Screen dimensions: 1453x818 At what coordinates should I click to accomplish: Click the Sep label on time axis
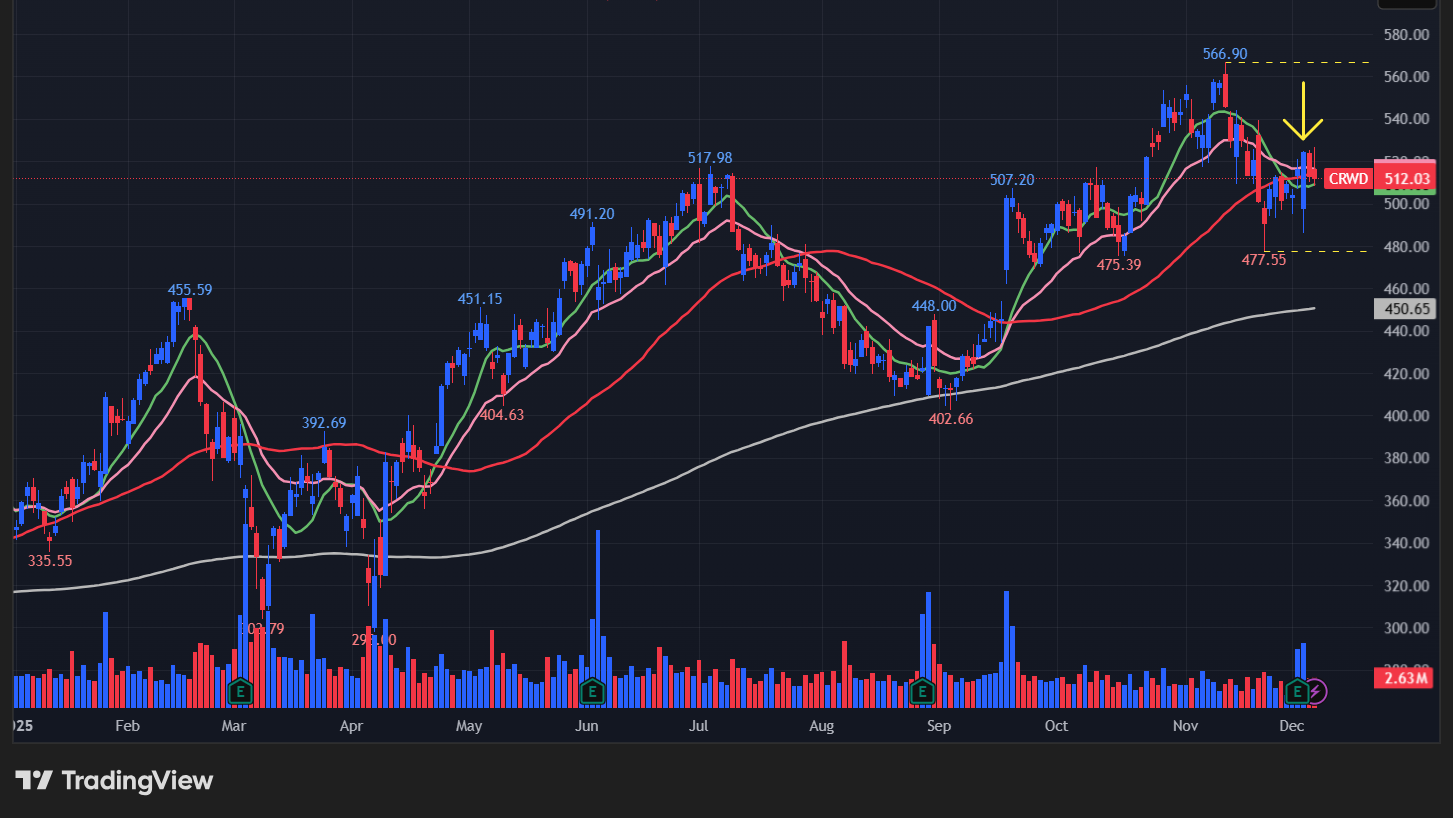tap(938, 726)
